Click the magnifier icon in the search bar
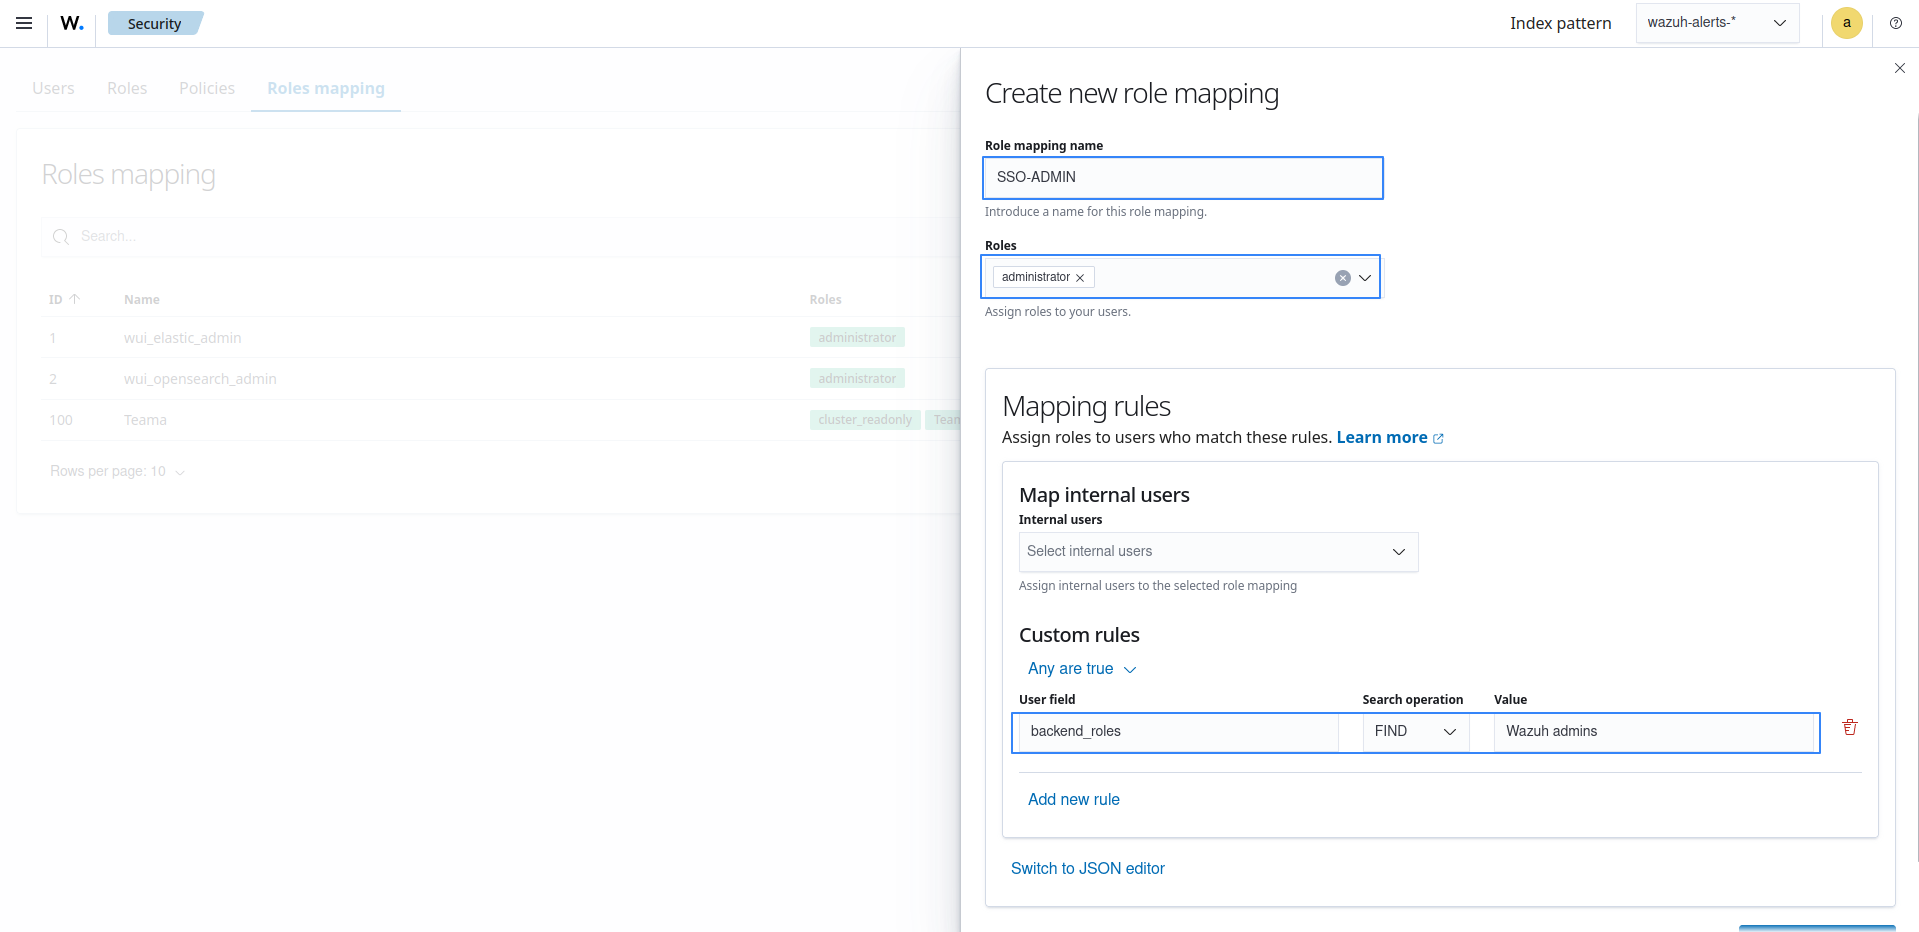The height and width of the screenshot is (932, 1919). (x=61, y=236)
